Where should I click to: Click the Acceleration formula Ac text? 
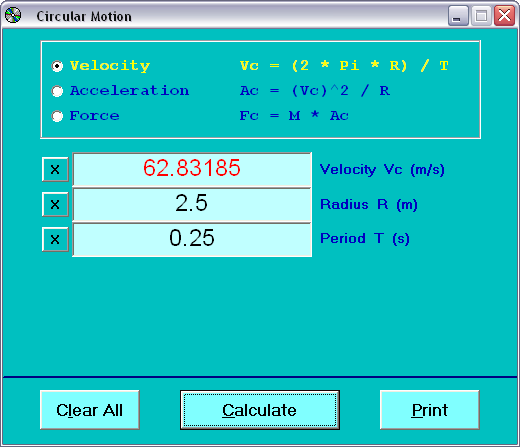click(x=315, y=91)
